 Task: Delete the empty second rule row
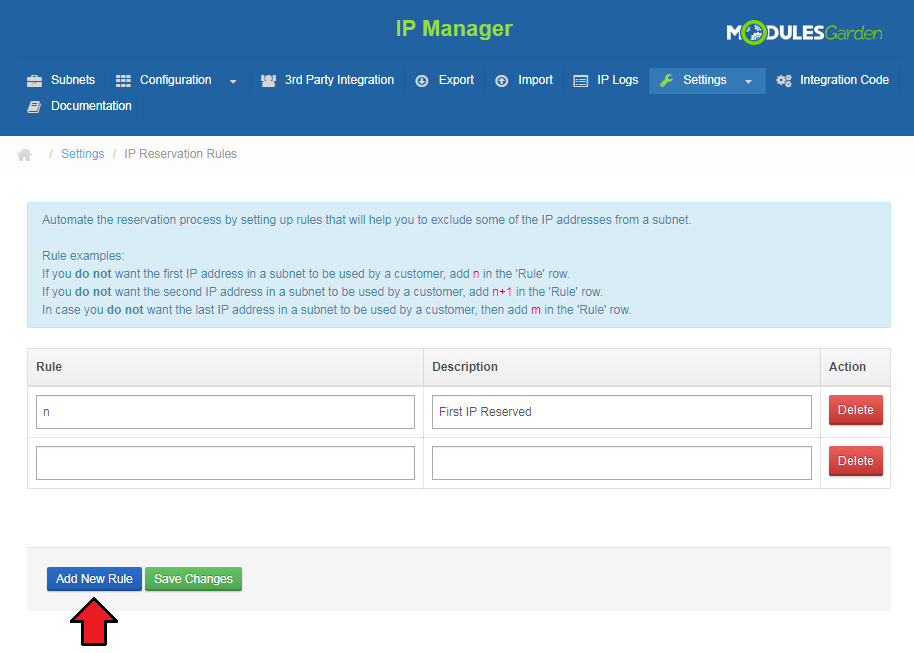coord(855,461)
